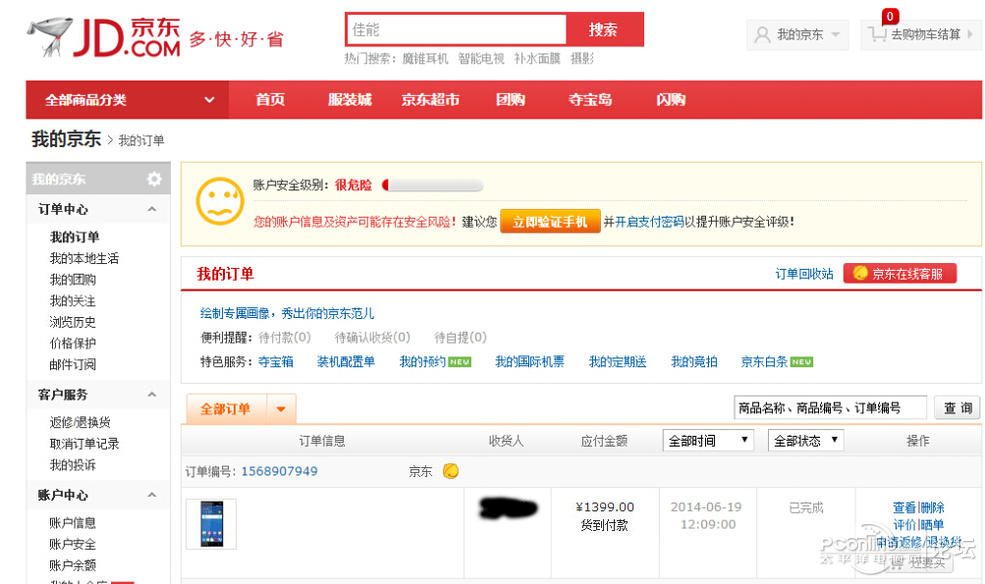Image resolution: width=985 pixels, height=584 pixels.
Task: Open the 绘制专属画像 promotional link
Action: coord(287,313)
